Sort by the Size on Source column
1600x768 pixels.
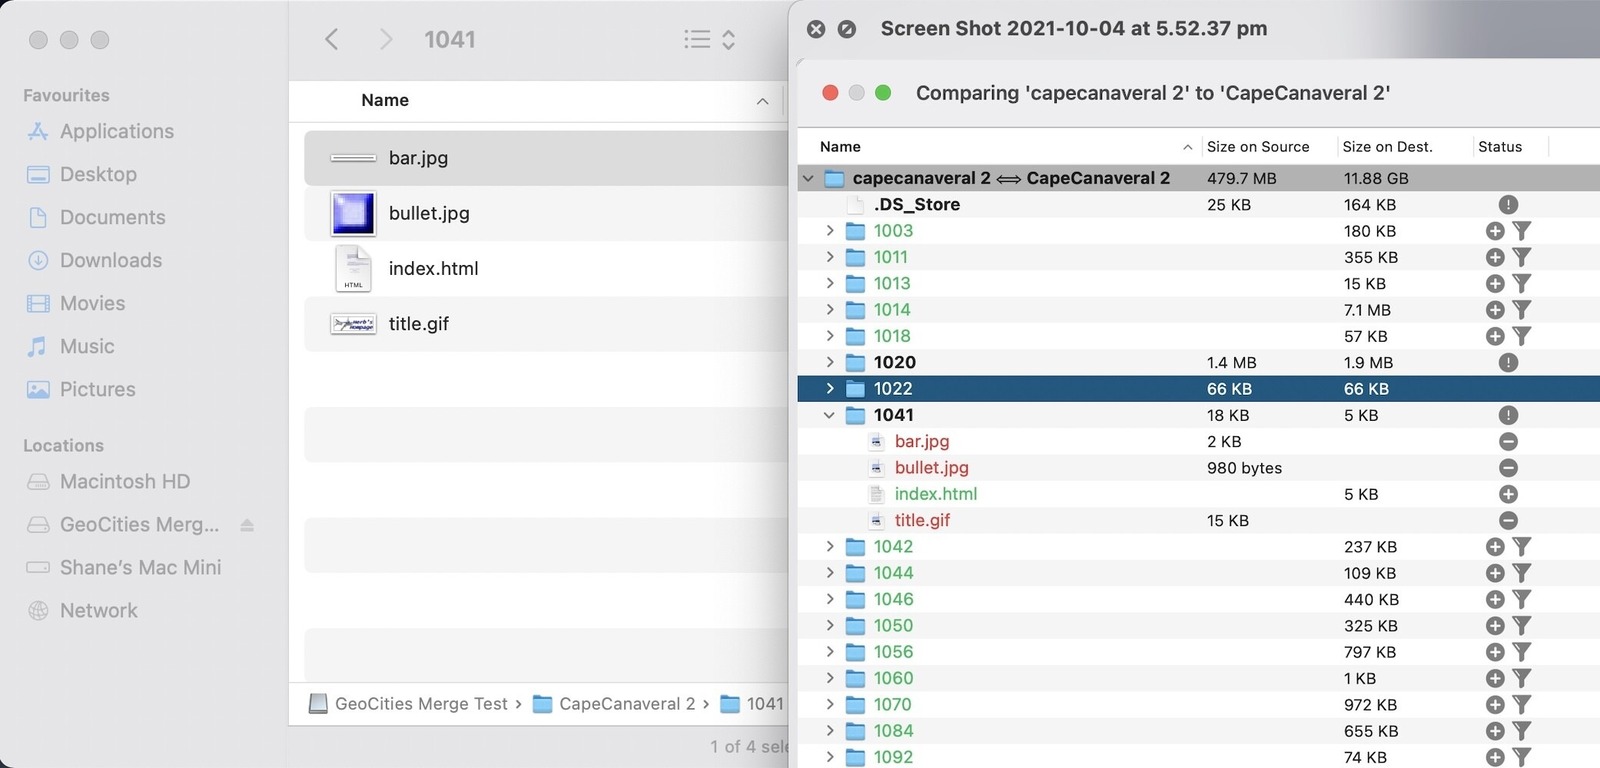(x=1258, y=146)
